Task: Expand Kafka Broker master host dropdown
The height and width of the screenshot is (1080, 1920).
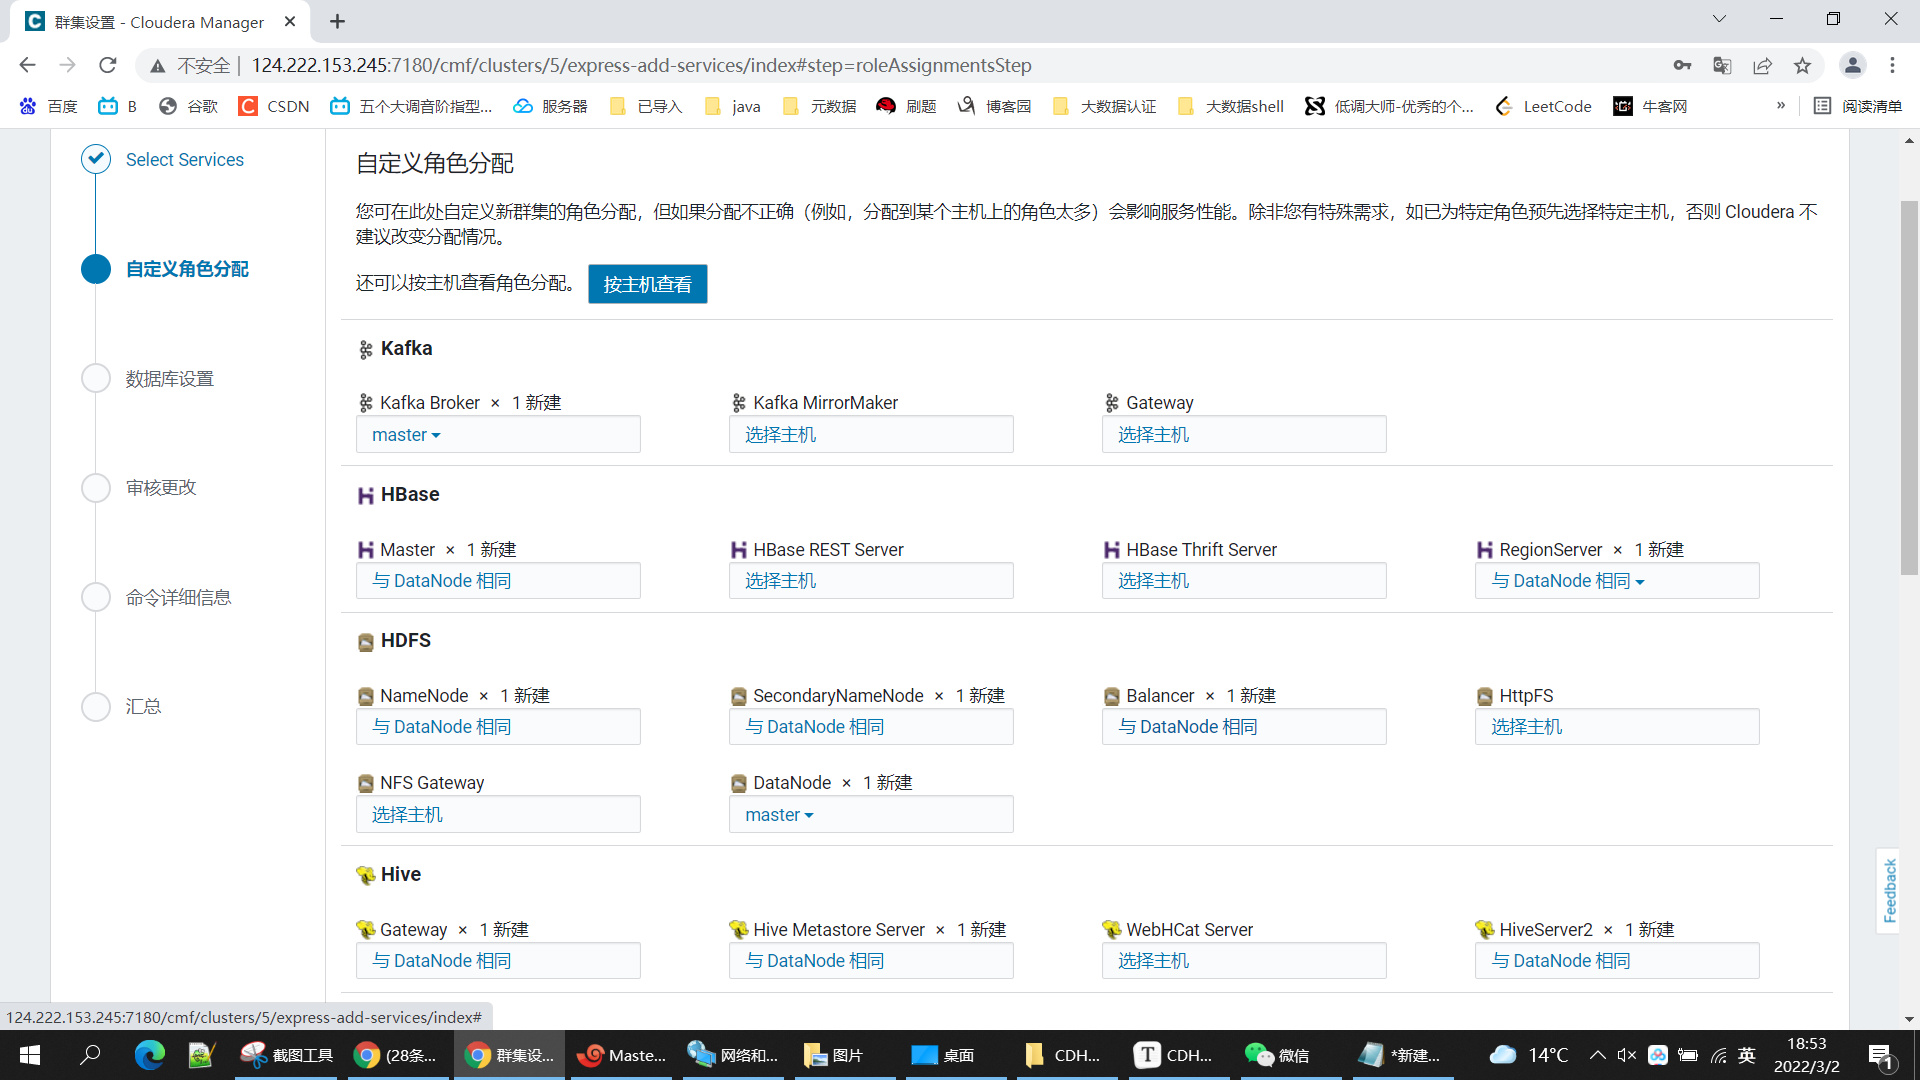Action: (x=406, y=435)
